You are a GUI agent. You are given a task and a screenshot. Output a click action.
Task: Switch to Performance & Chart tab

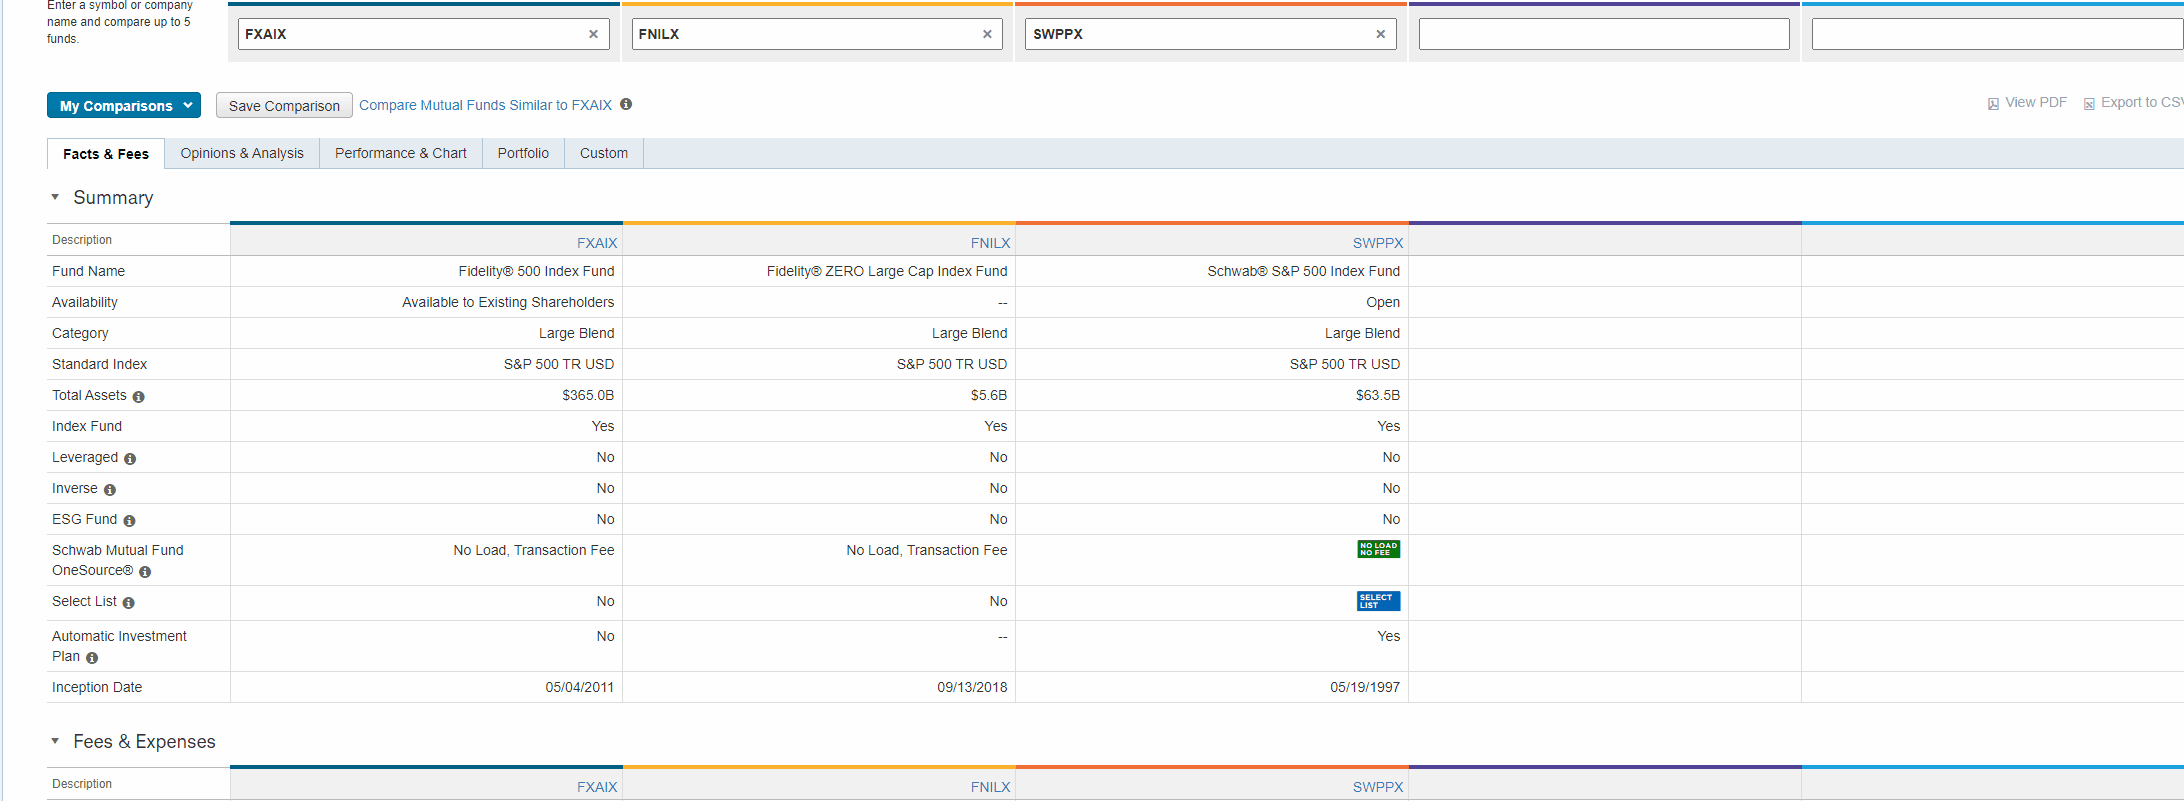pyautogui.click(x=401, y=153)
